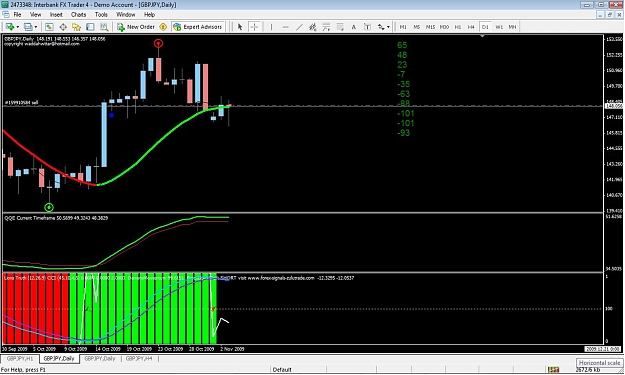Viewport: 625px width, 375px height.
Task: Select the Text (A) tool
Action: (354, 27)
